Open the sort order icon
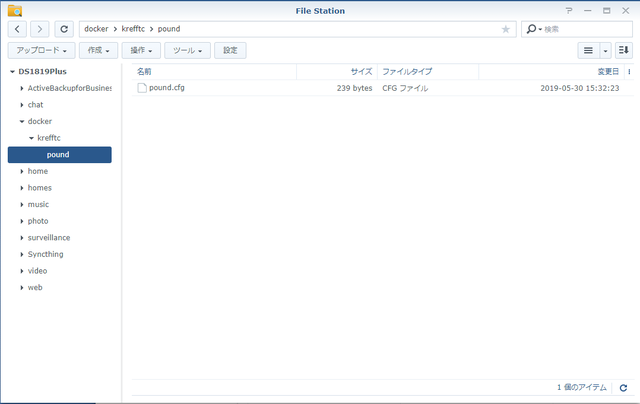Image resolution: width=640 pixels, height=404 pixels. (x=624, y=50)
